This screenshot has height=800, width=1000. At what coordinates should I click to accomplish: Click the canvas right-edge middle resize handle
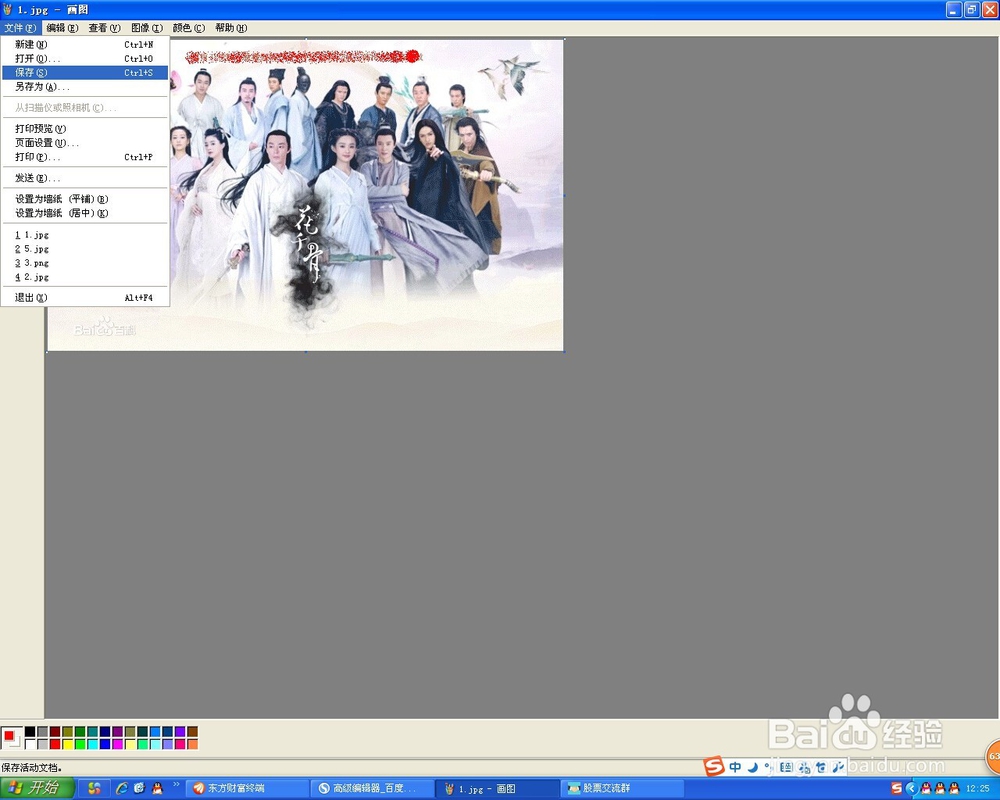pyautogui.click(x=564, y=195)
